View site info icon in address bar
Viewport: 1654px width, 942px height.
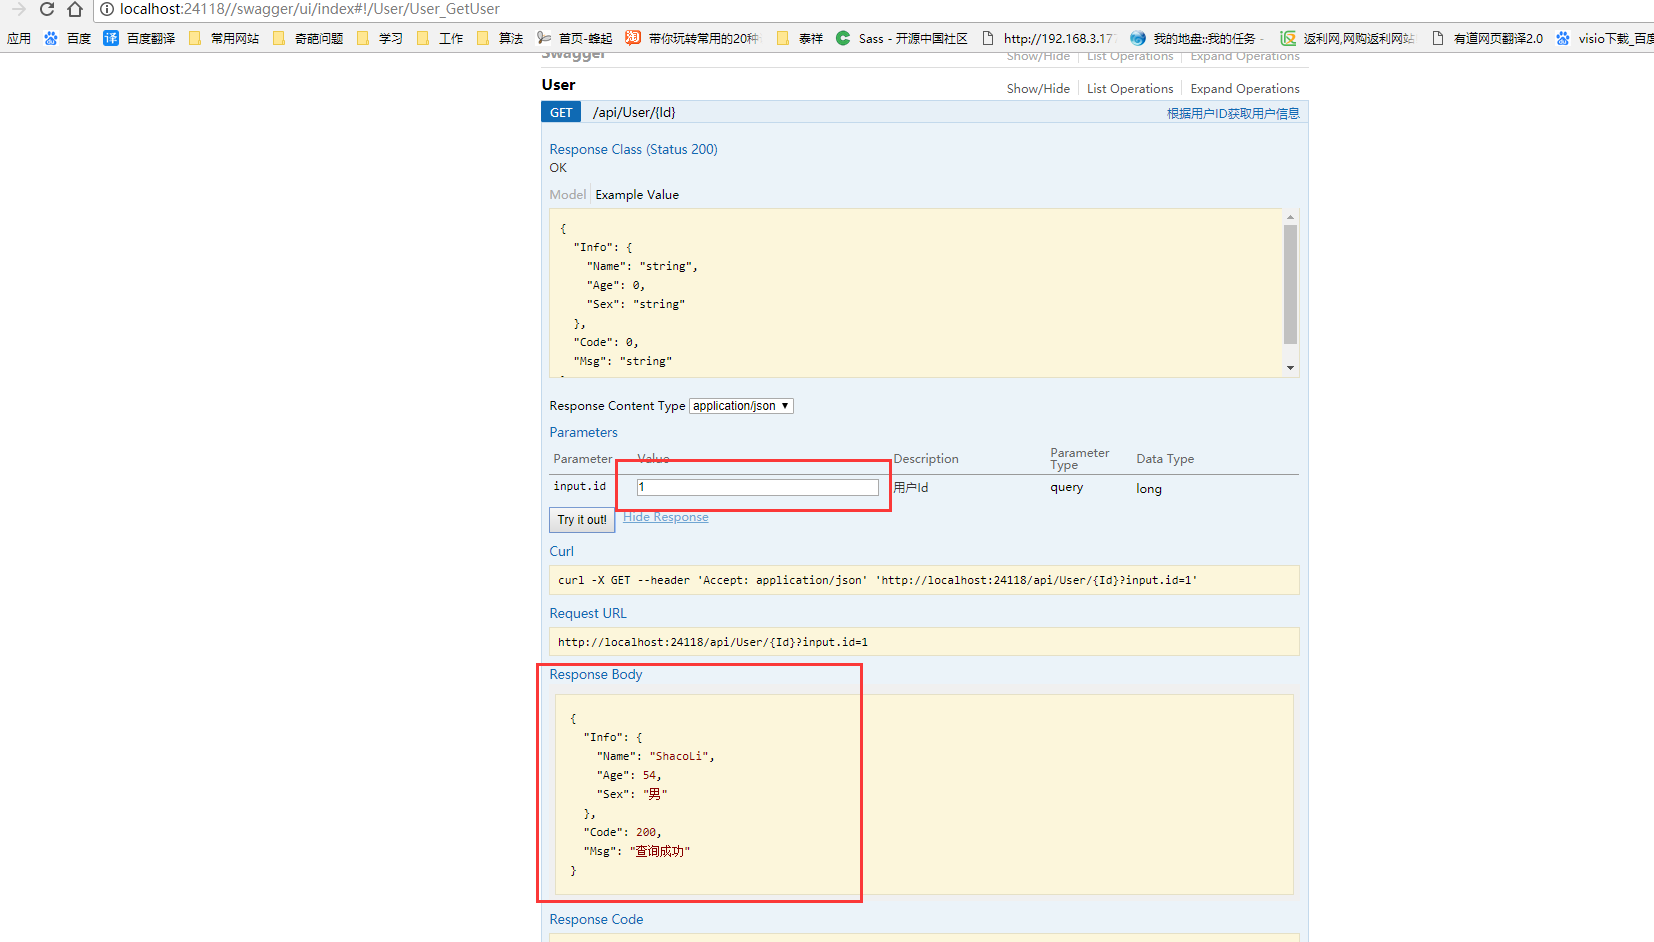(107, 9)
